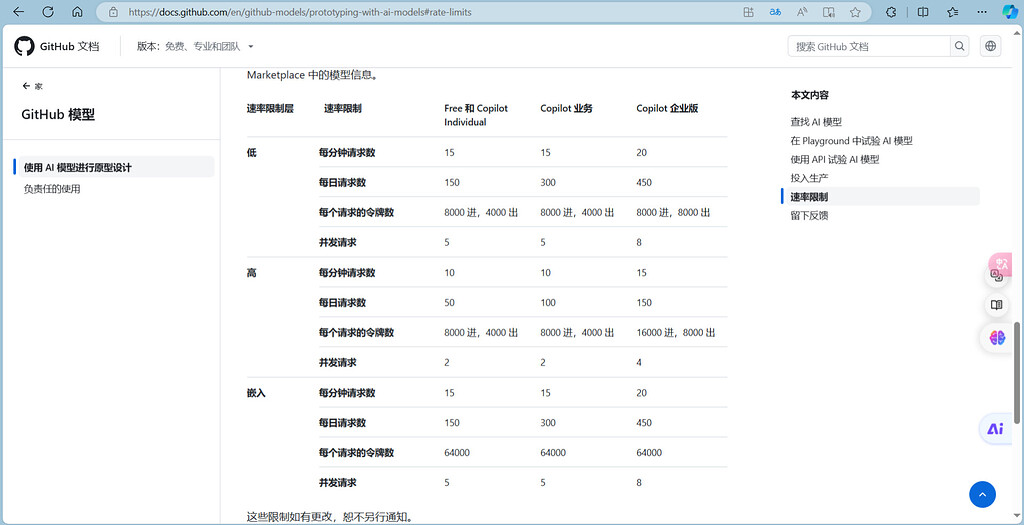Click the Free 和 Copilot Individual header
Viewport: 1024px width, 525px height.
476,115
